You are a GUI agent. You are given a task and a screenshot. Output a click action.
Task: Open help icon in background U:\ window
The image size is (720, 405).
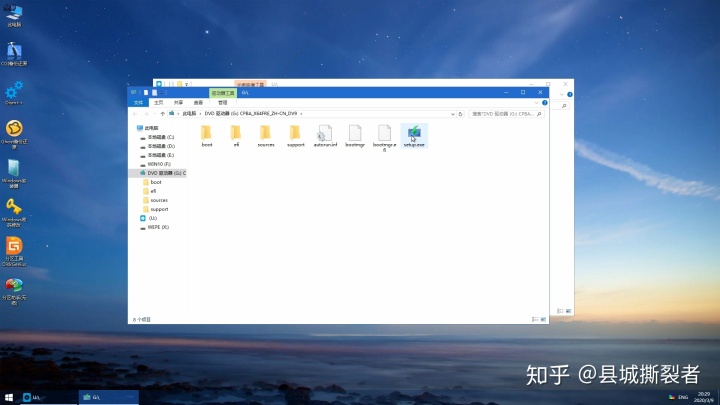click(570, 95)
